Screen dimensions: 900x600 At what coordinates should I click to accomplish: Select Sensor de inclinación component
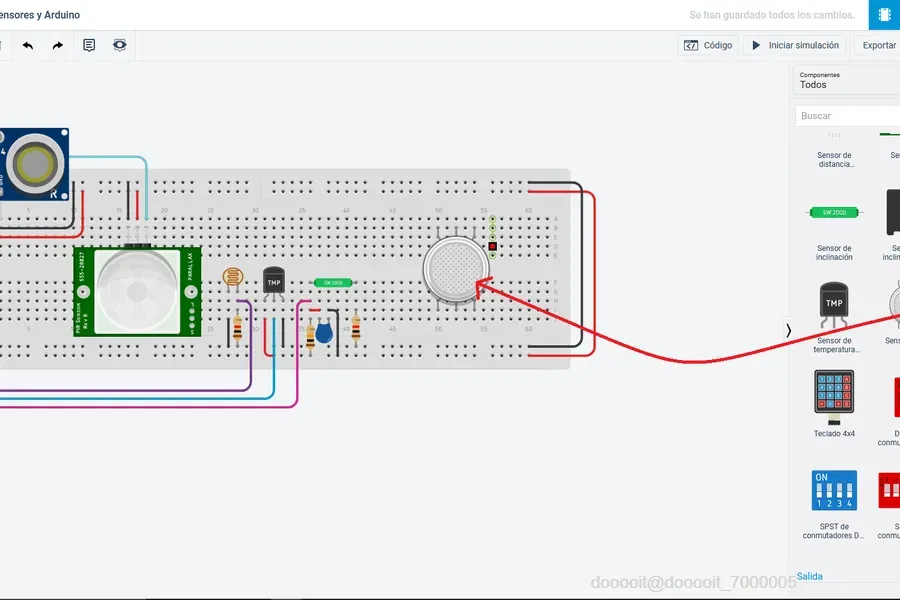pos(834,233)
